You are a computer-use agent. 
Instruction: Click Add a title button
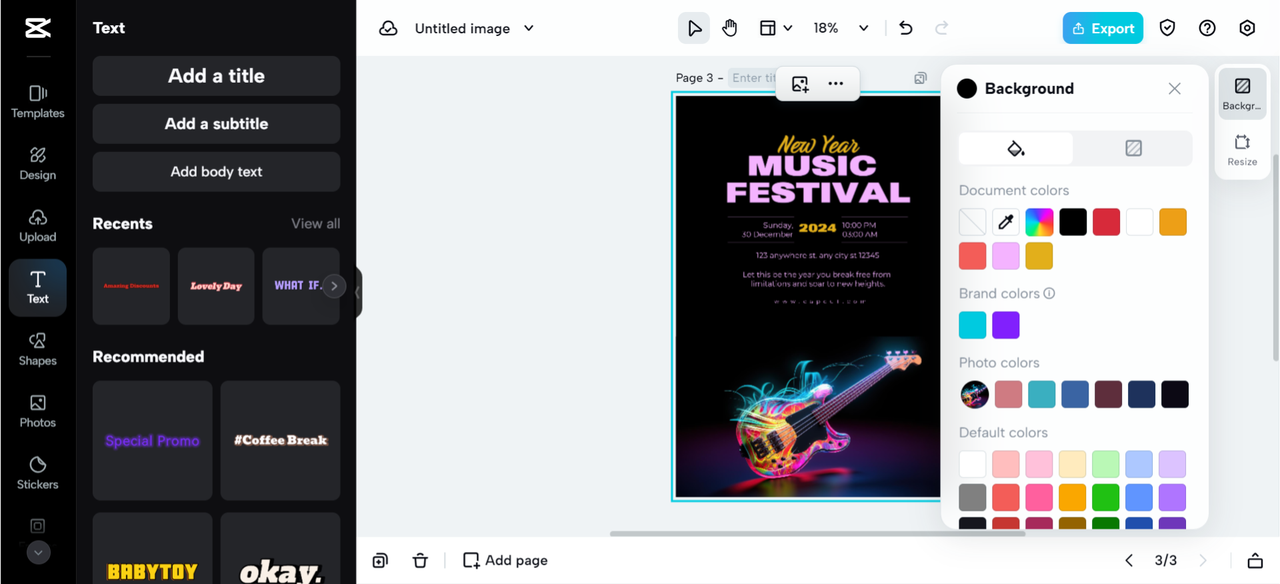click(x=216, y=76)
